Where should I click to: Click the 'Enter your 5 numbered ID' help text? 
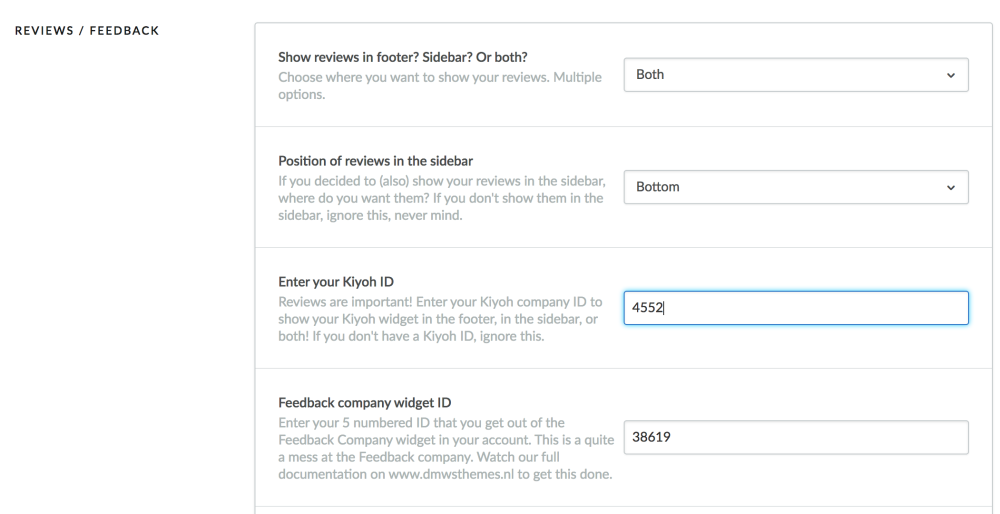pyautogui.click(x=446, y=448)
